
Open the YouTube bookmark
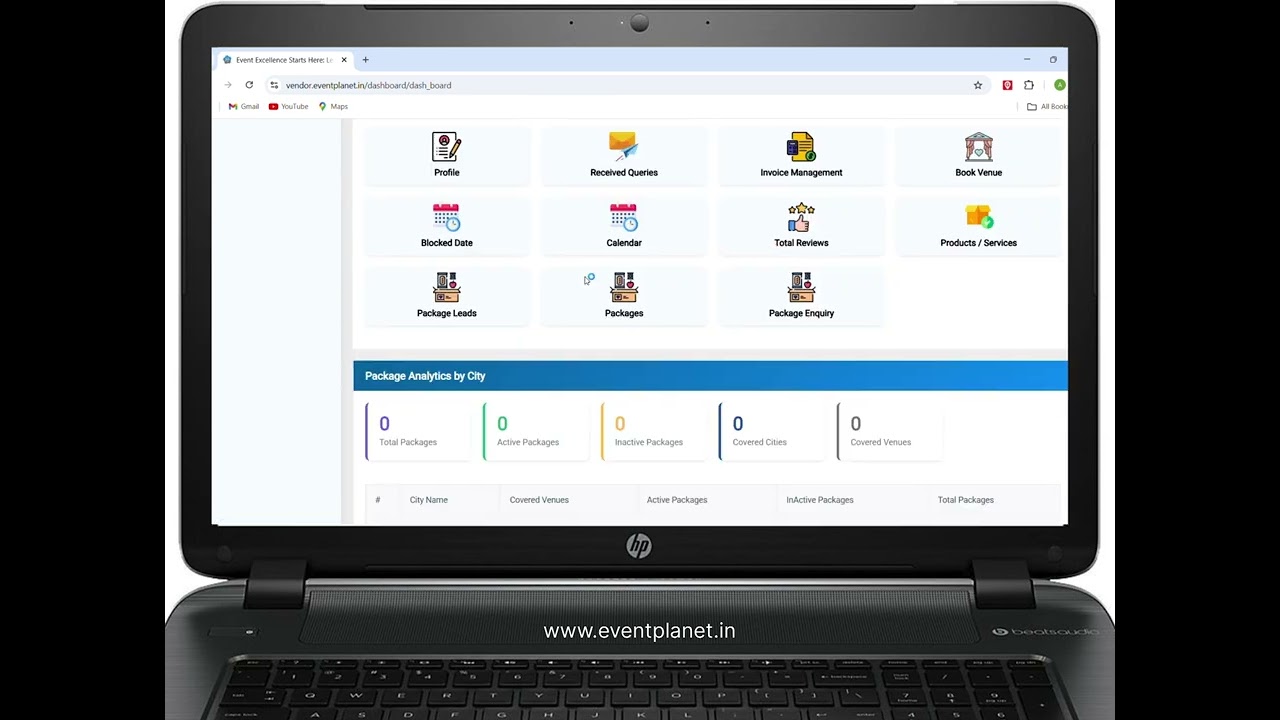(x=288, y=106)
